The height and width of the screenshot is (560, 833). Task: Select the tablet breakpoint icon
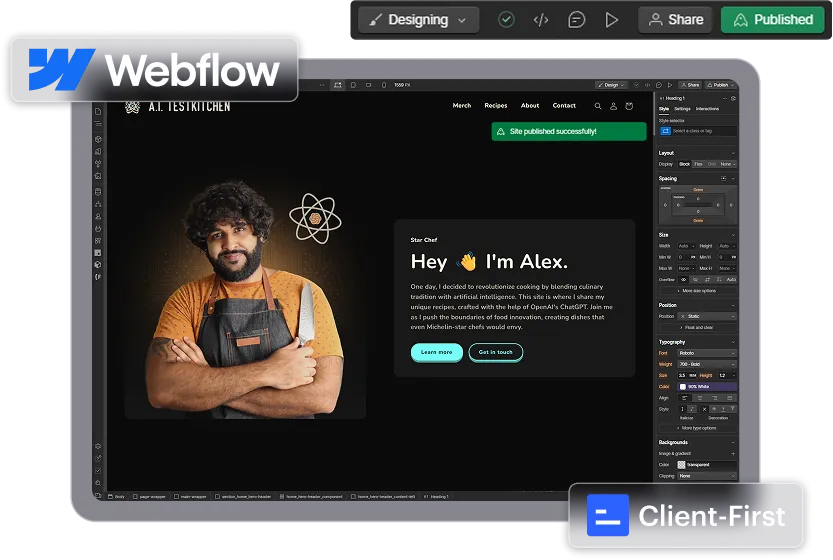pos(353,85)
